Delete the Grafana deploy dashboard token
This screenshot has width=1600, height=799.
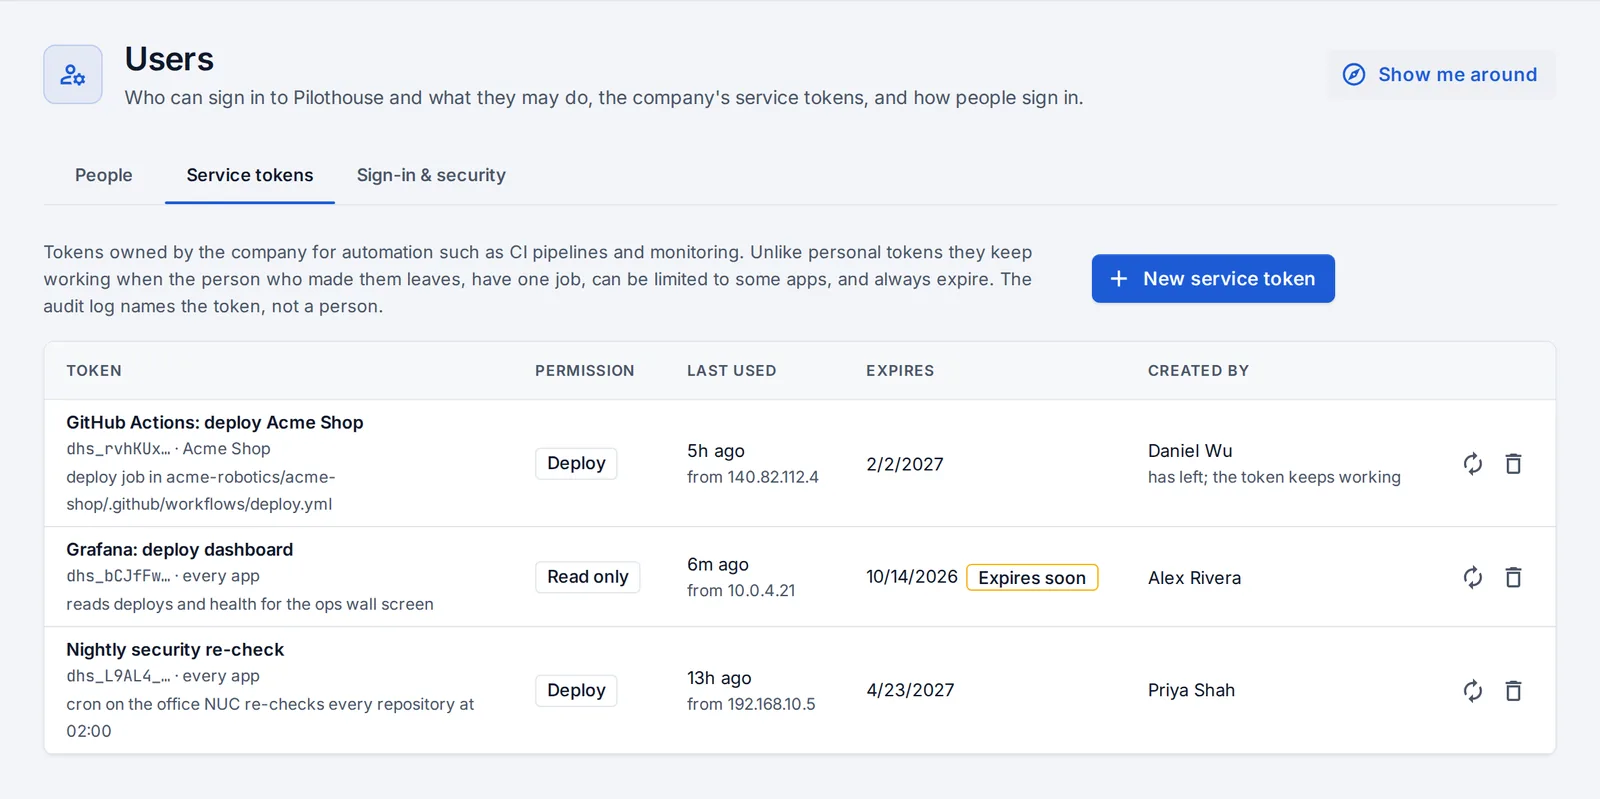[x=1513, y=577]
